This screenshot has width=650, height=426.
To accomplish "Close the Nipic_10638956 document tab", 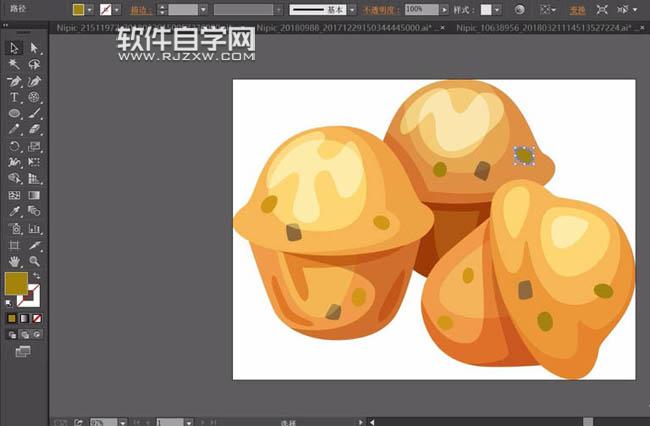I will (643, 28).
